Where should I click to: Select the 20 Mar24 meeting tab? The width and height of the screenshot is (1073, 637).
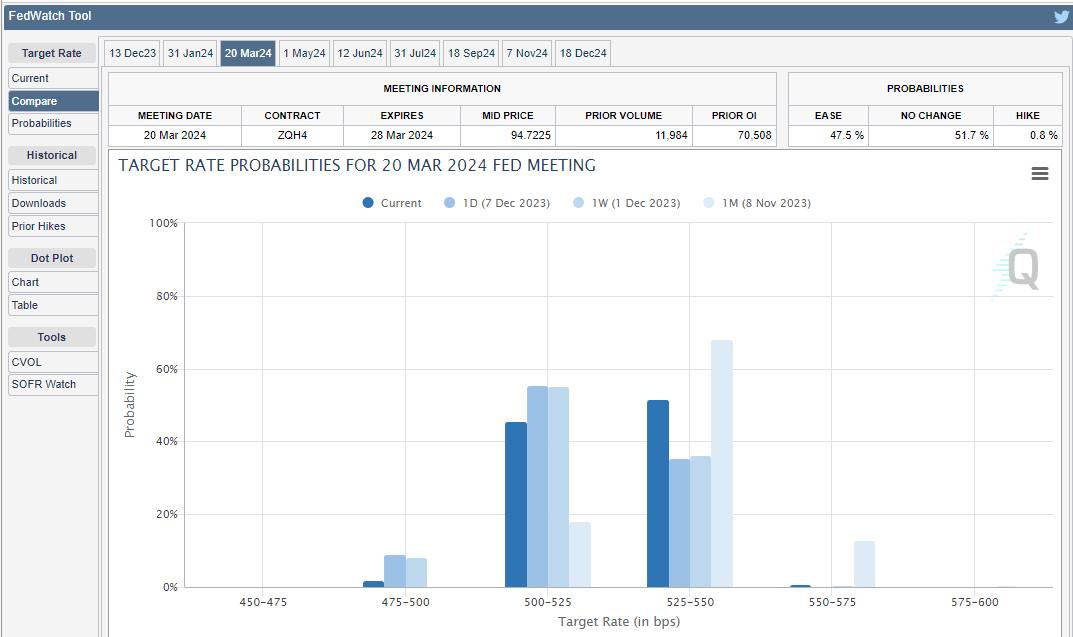(x=248, y=53)
